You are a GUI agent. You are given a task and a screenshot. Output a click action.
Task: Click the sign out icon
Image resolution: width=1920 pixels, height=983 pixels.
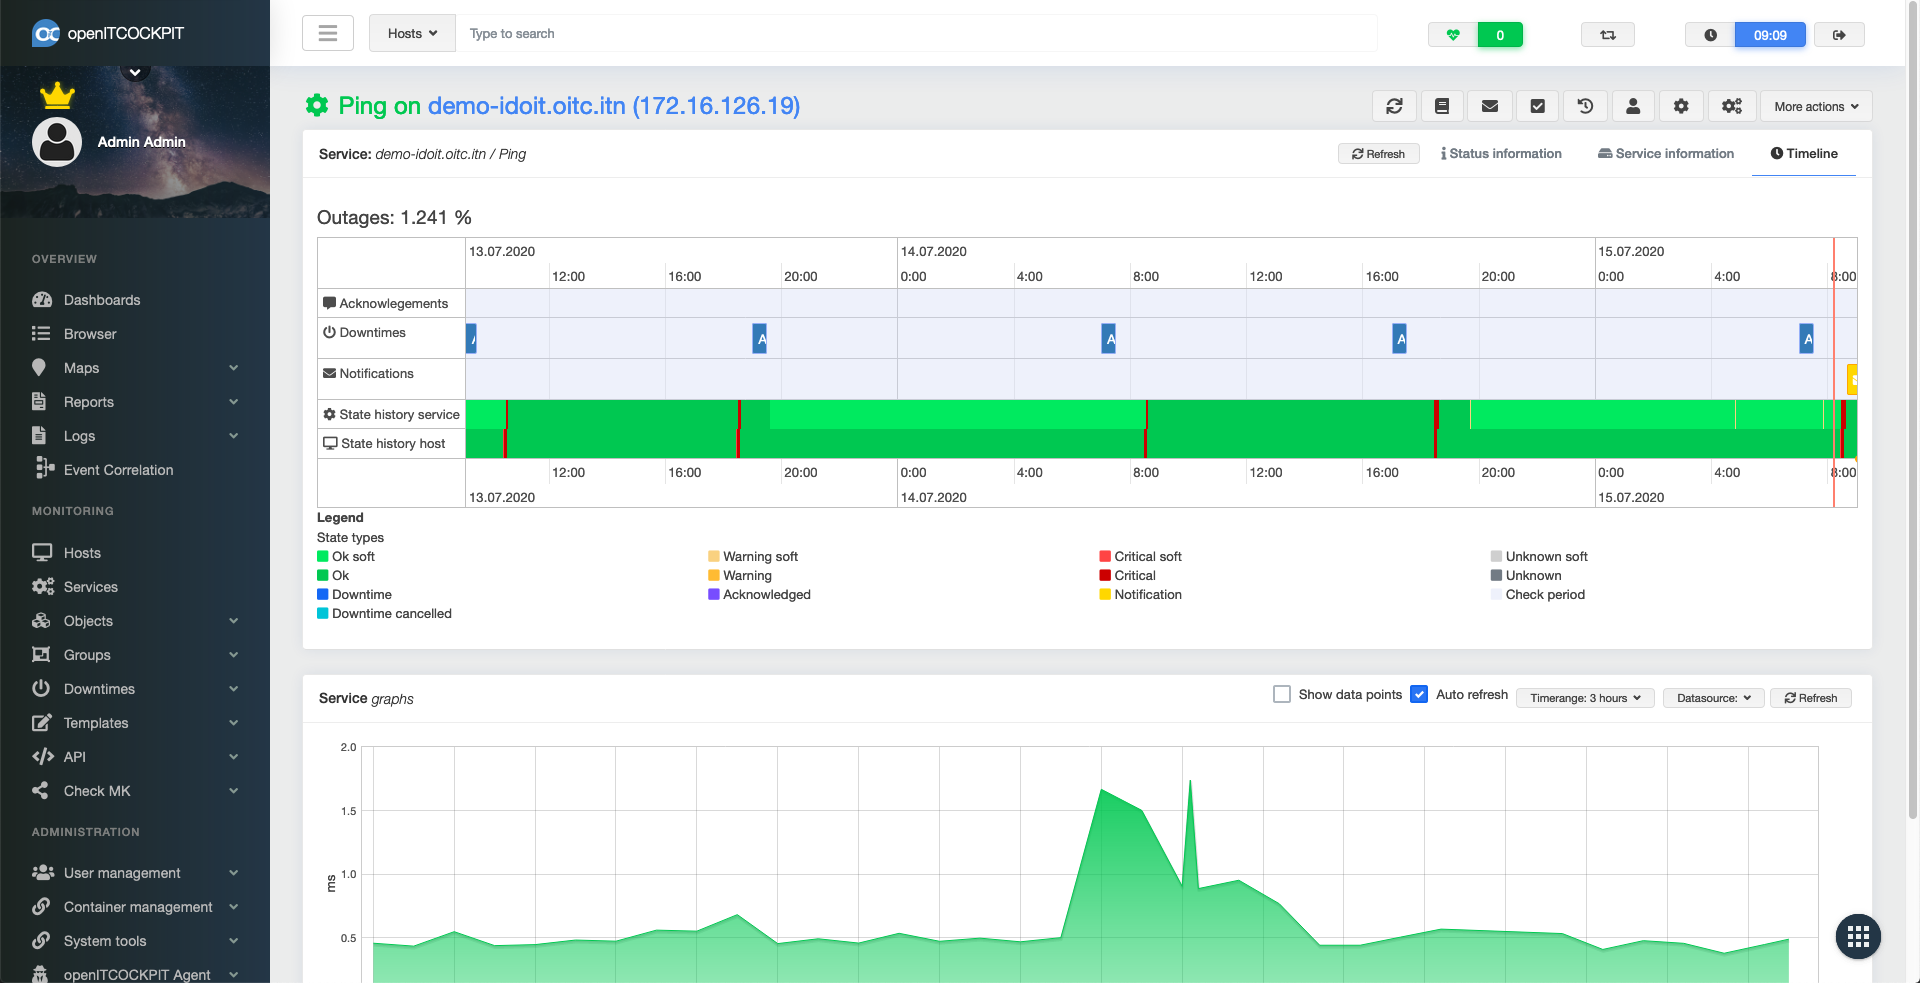coord(1839,35)
